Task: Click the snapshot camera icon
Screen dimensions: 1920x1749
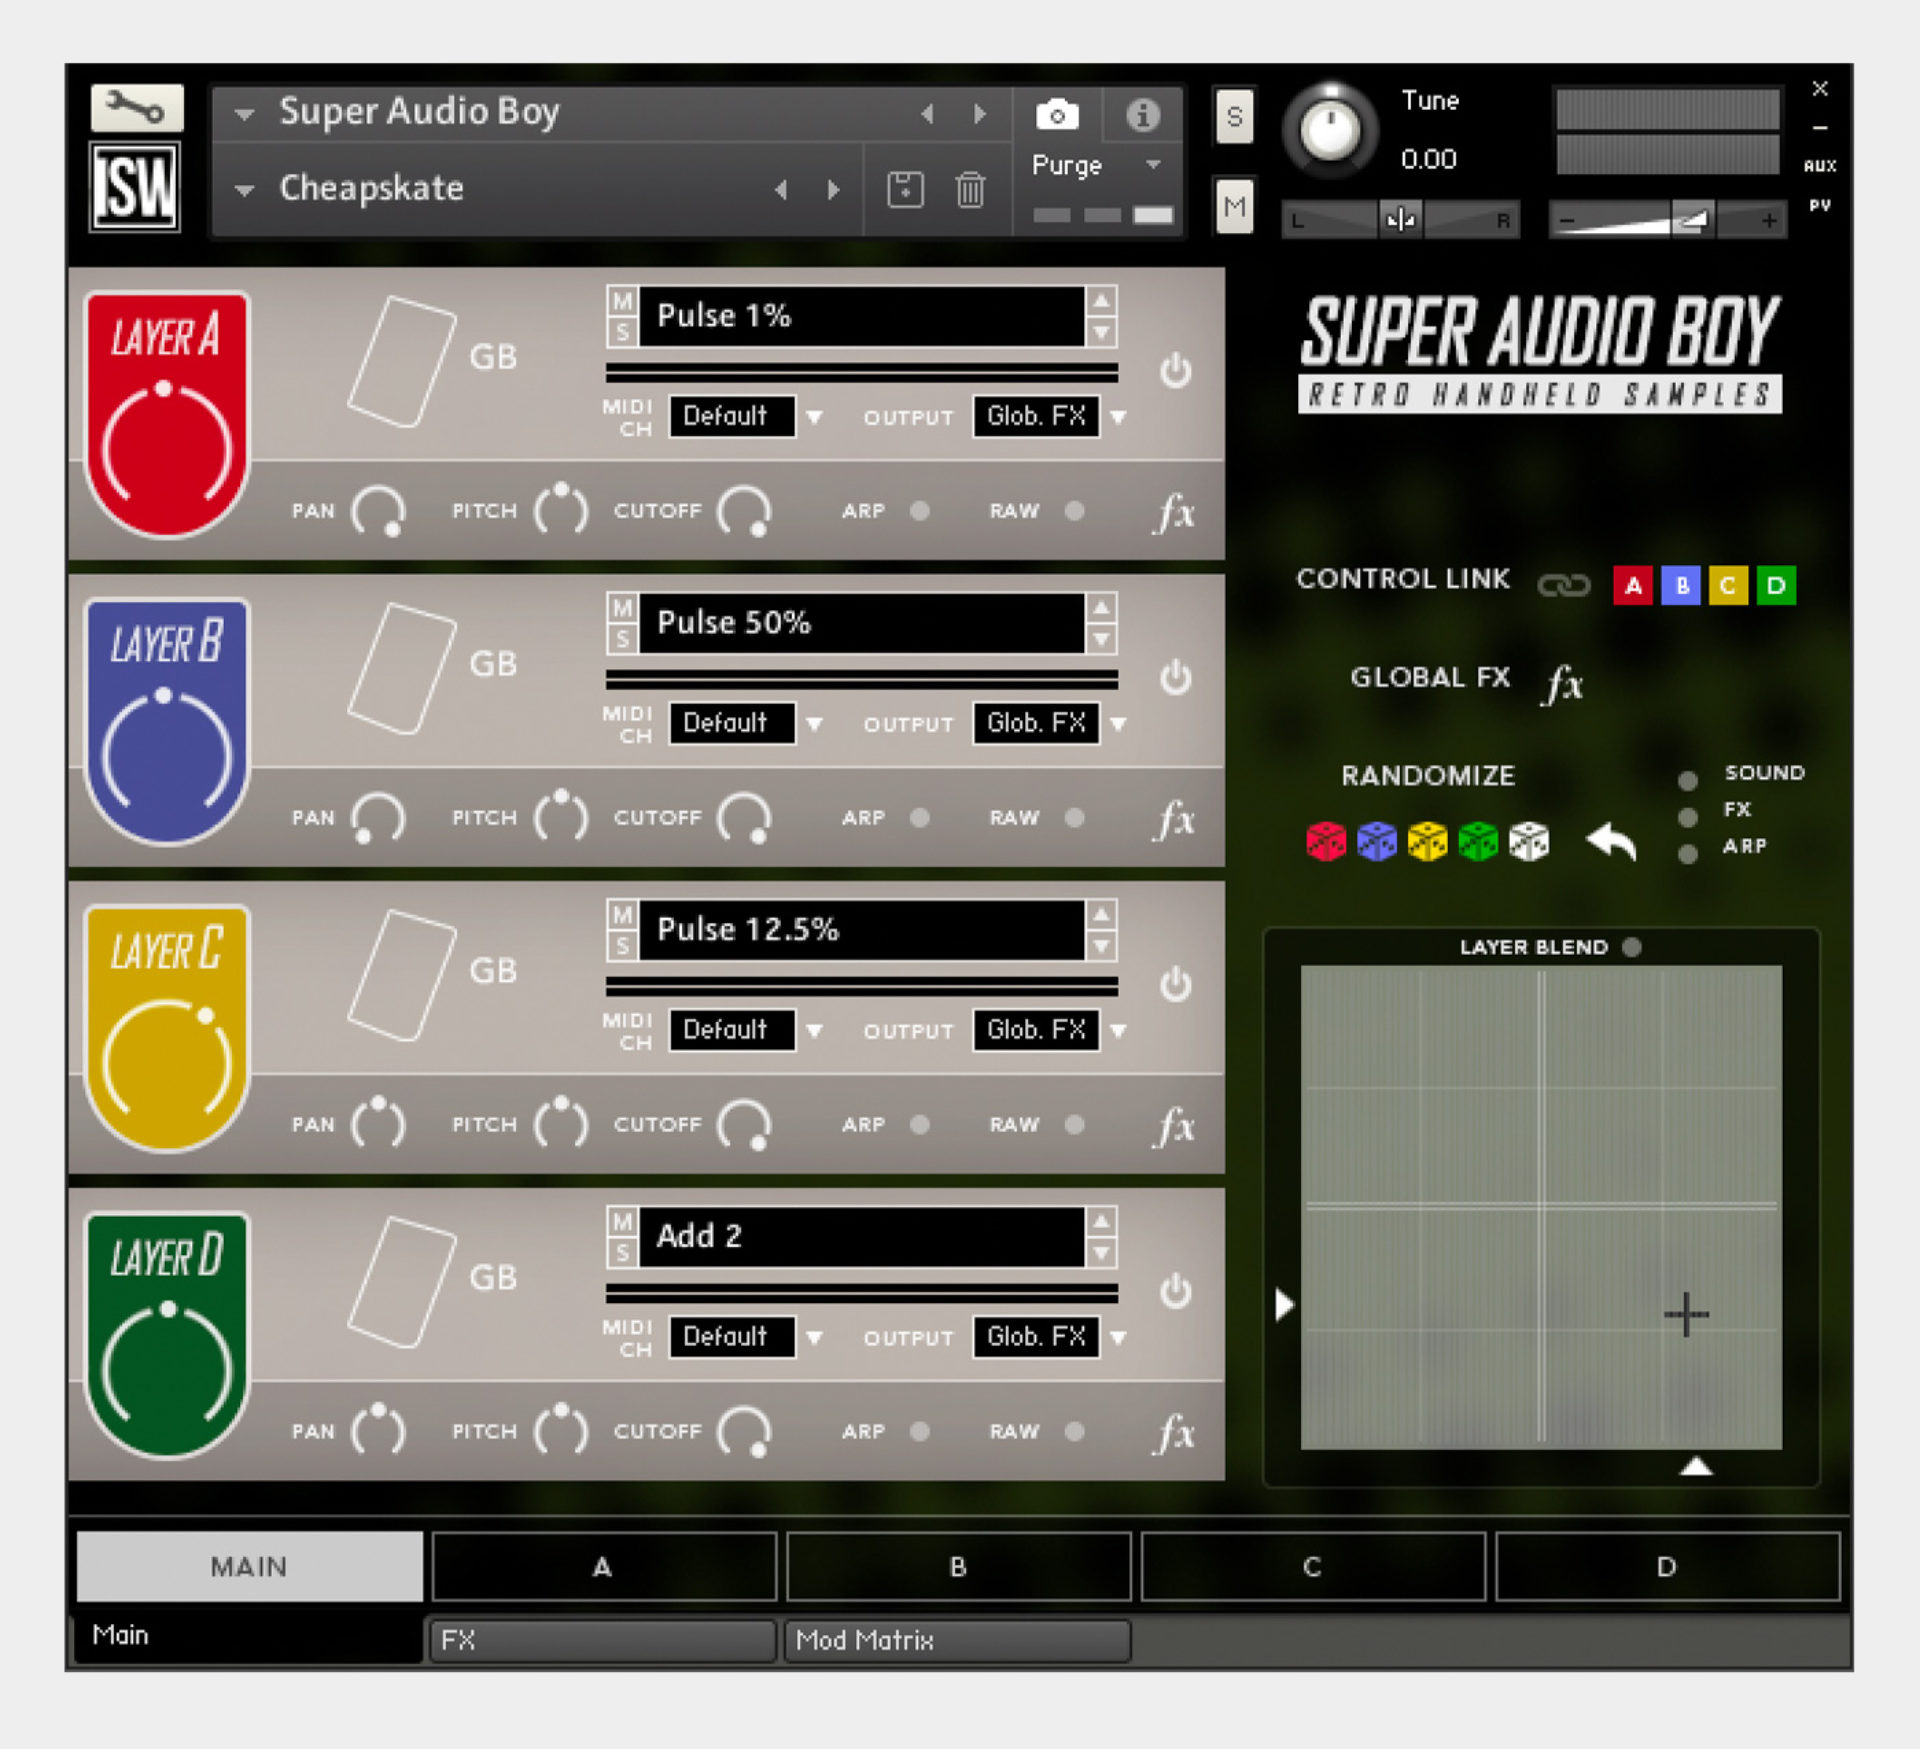Action: (x=1057, y=114)
